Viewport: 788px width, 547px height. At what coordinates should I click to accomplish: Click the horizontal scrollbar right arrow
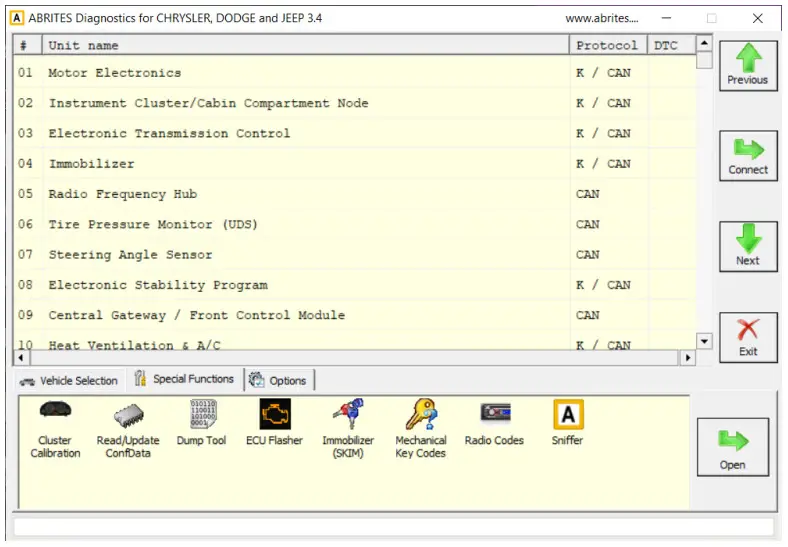click(687, 357)
